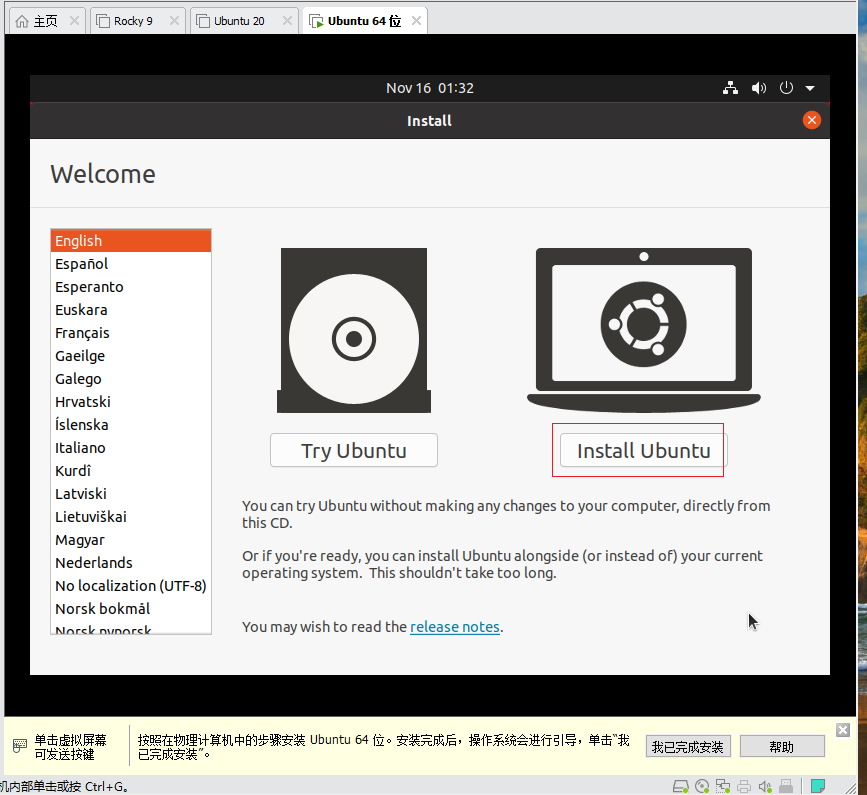Open the volume speaker icon in Ubuntu top bar
The width and height of the screenshot is (867, 795).
coord(759,88)
